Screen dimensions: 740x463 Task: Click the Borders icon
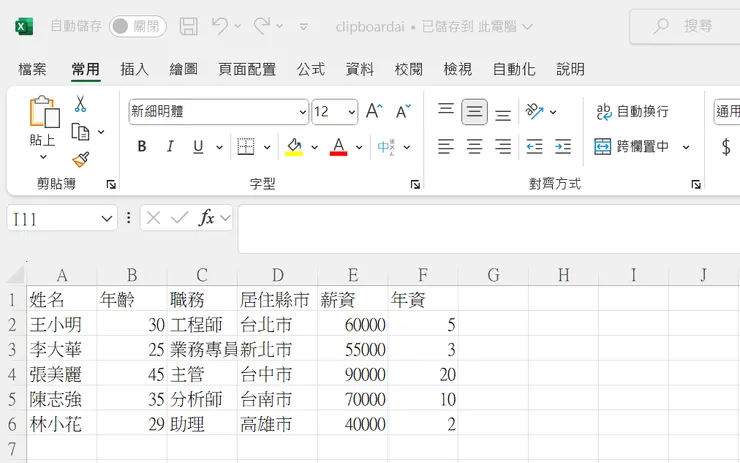pyautogui.click(x=246, y=147)
